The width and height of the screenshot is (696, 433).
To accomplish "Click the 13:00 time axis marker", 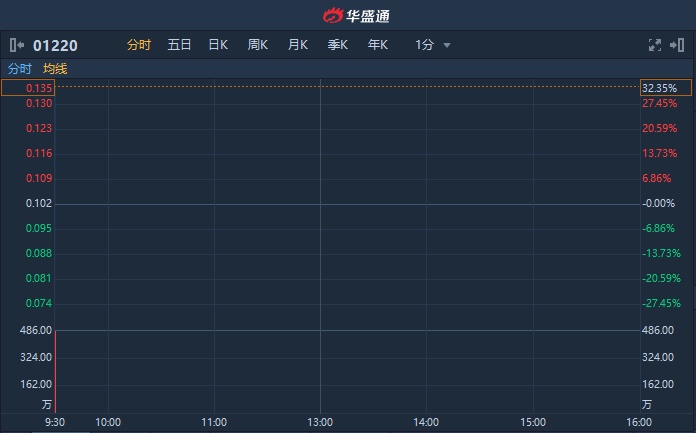I will pyautogui.click(x=320, y=422).
